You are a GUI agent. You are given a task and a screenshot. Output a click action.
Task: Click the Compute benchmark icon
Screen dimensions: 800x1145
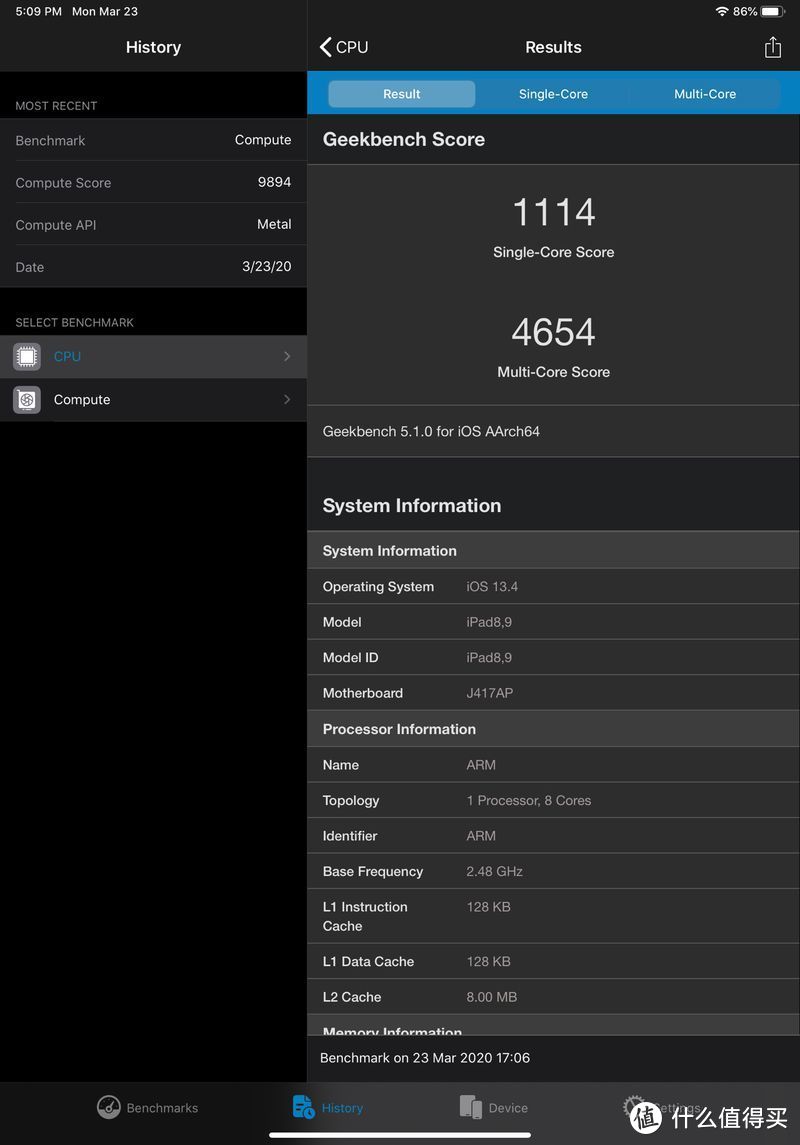click(x=27, y=399)
